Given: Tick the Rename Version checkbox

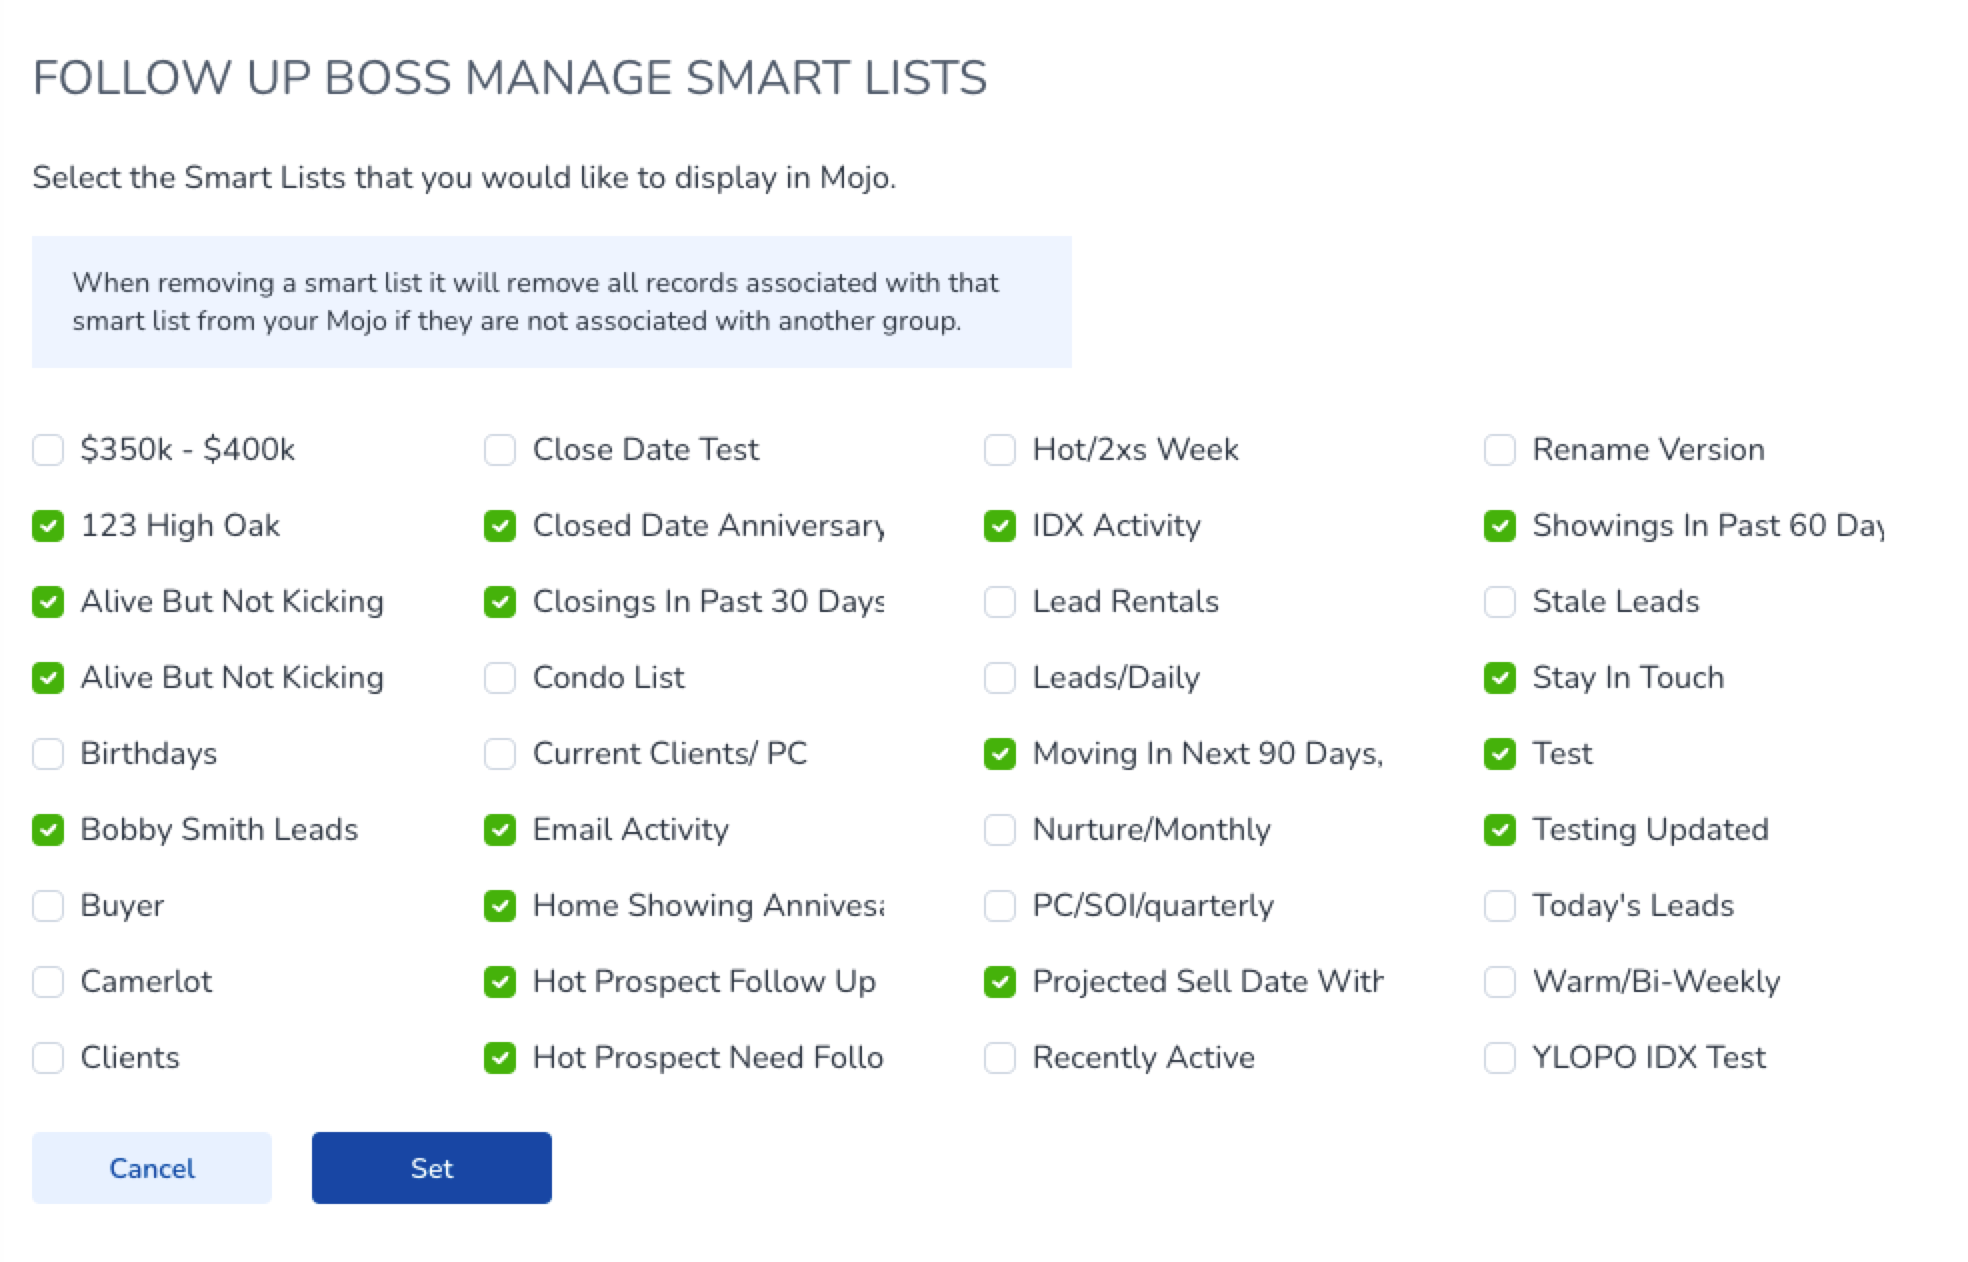Looking at the screenshot, I should [1500, 450].
